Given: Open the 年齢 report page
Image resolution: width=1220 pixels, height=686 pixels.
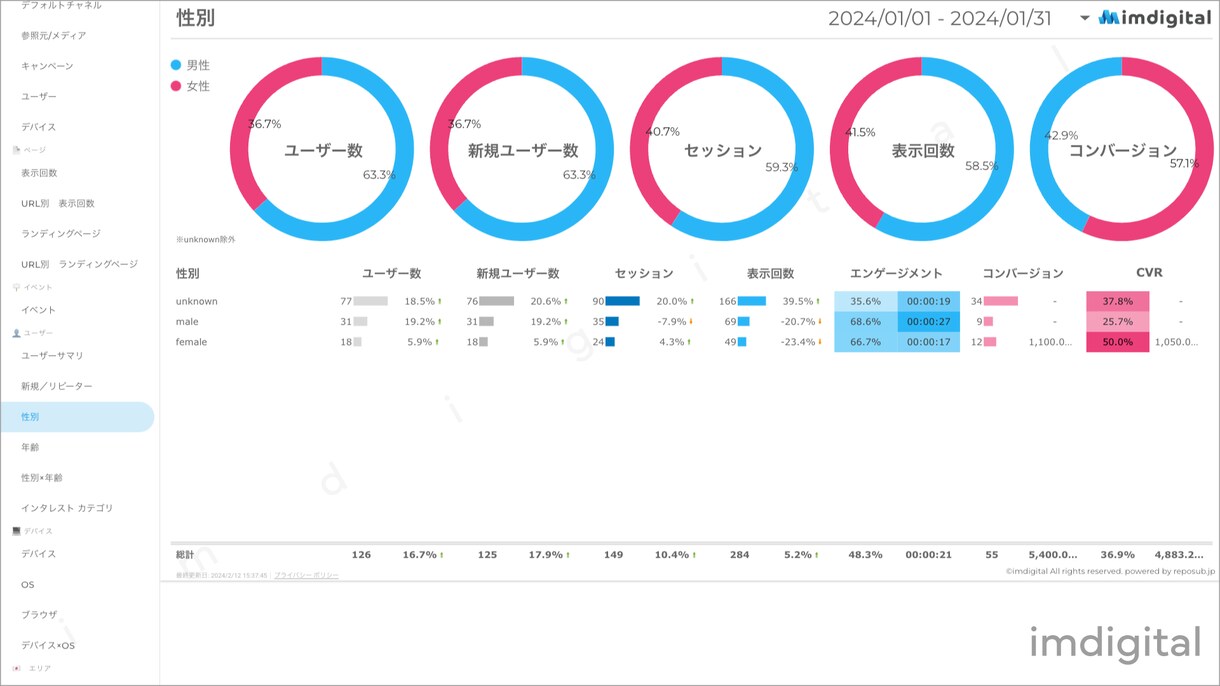Looking at the screenshot, I should pos(30,447).
